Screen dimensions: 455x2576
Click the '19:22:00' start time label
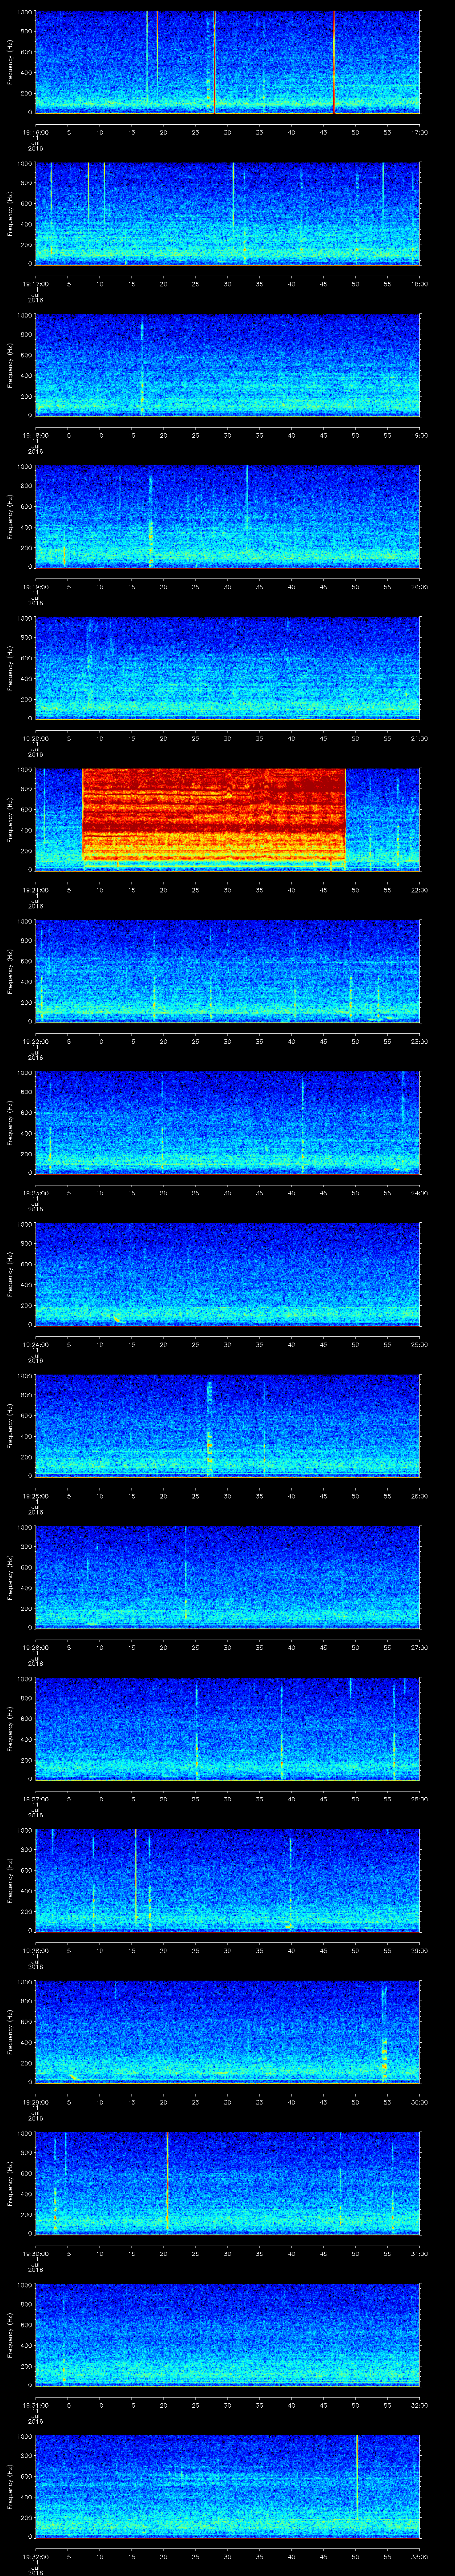(36, 1041)
